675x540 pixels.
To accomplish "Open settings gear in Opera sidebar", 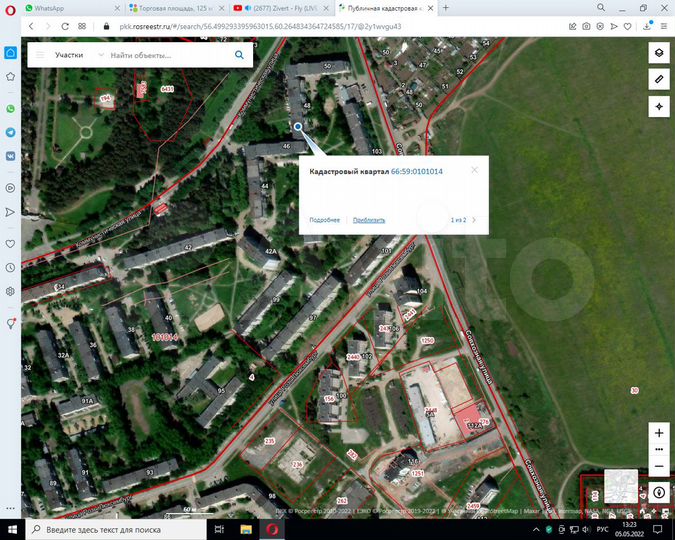I will [10, 291].
